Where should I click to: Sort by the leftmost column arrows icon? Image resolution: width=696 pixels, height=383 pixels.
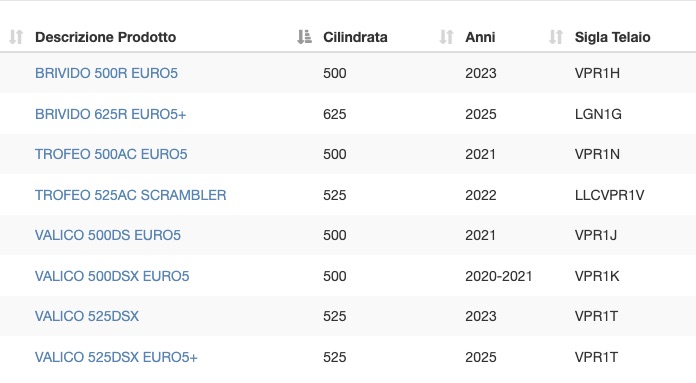click(x=16, y=37)
